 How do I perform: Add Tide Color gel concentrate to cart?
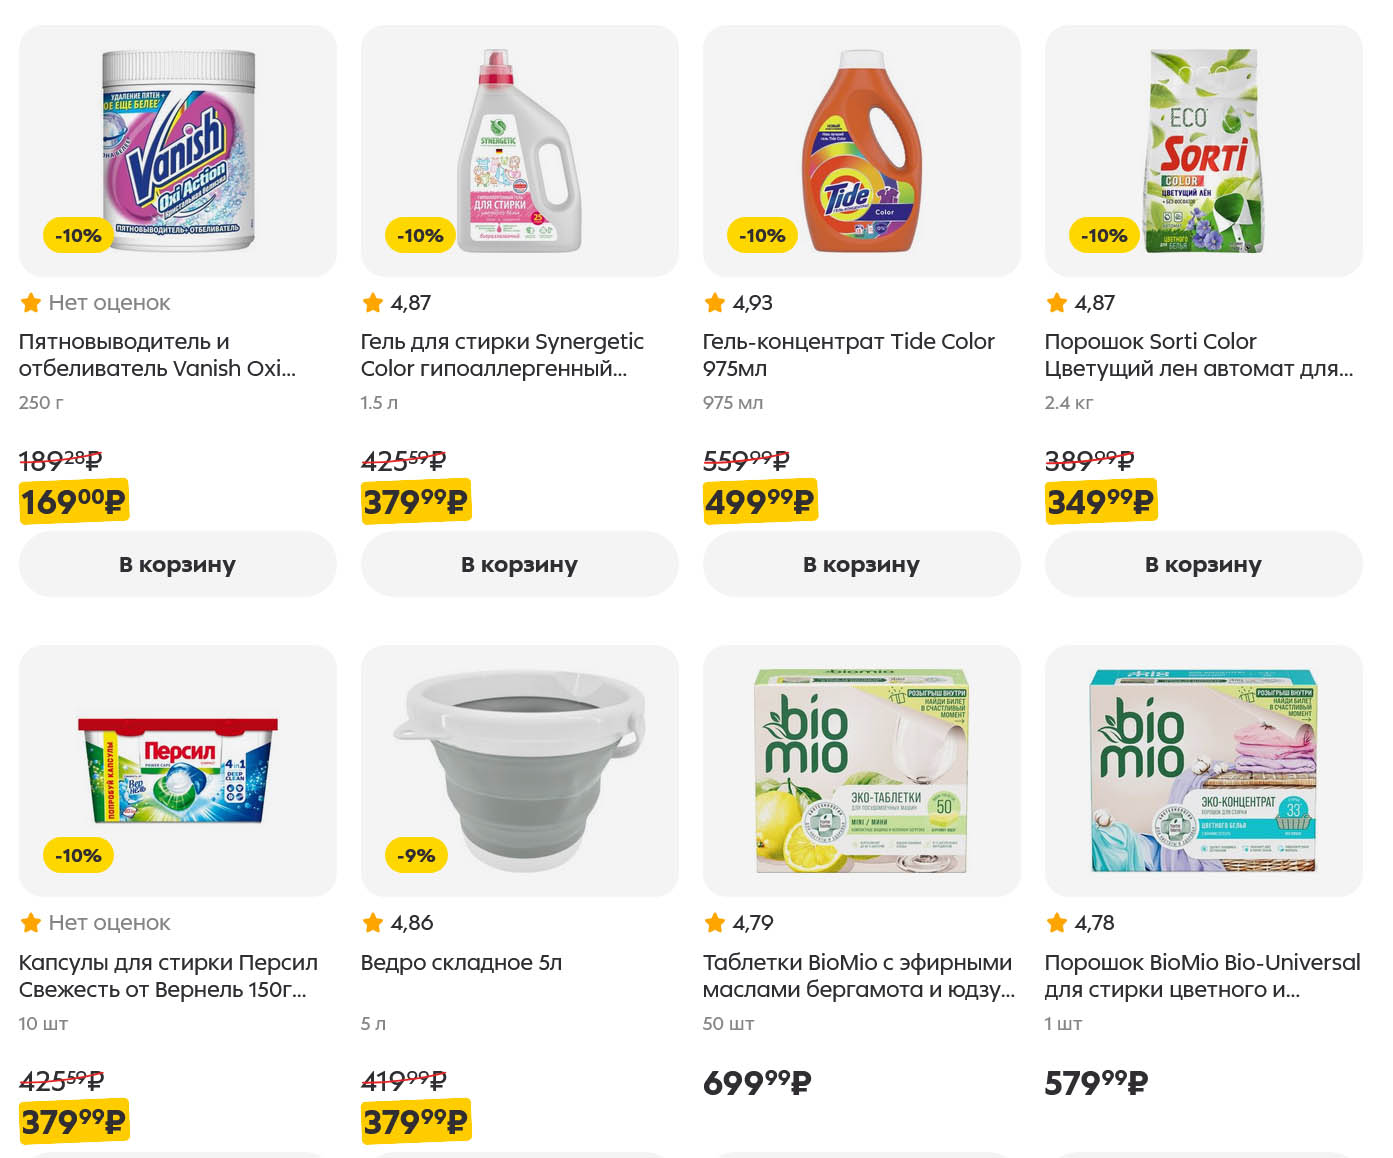point(861,564)
